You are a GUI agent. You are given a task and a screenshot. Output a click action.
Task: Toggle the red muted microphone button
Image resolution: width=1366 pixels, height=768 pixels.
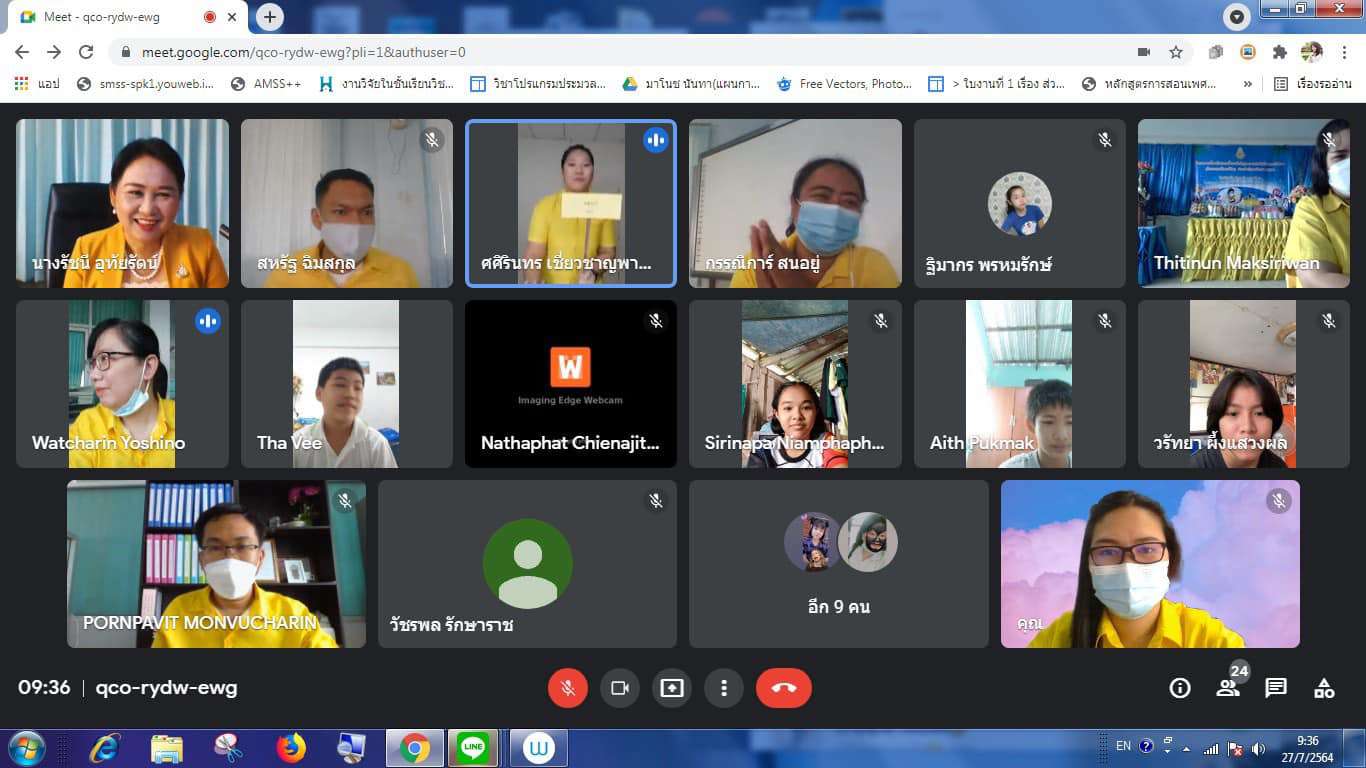click(567, 688)
